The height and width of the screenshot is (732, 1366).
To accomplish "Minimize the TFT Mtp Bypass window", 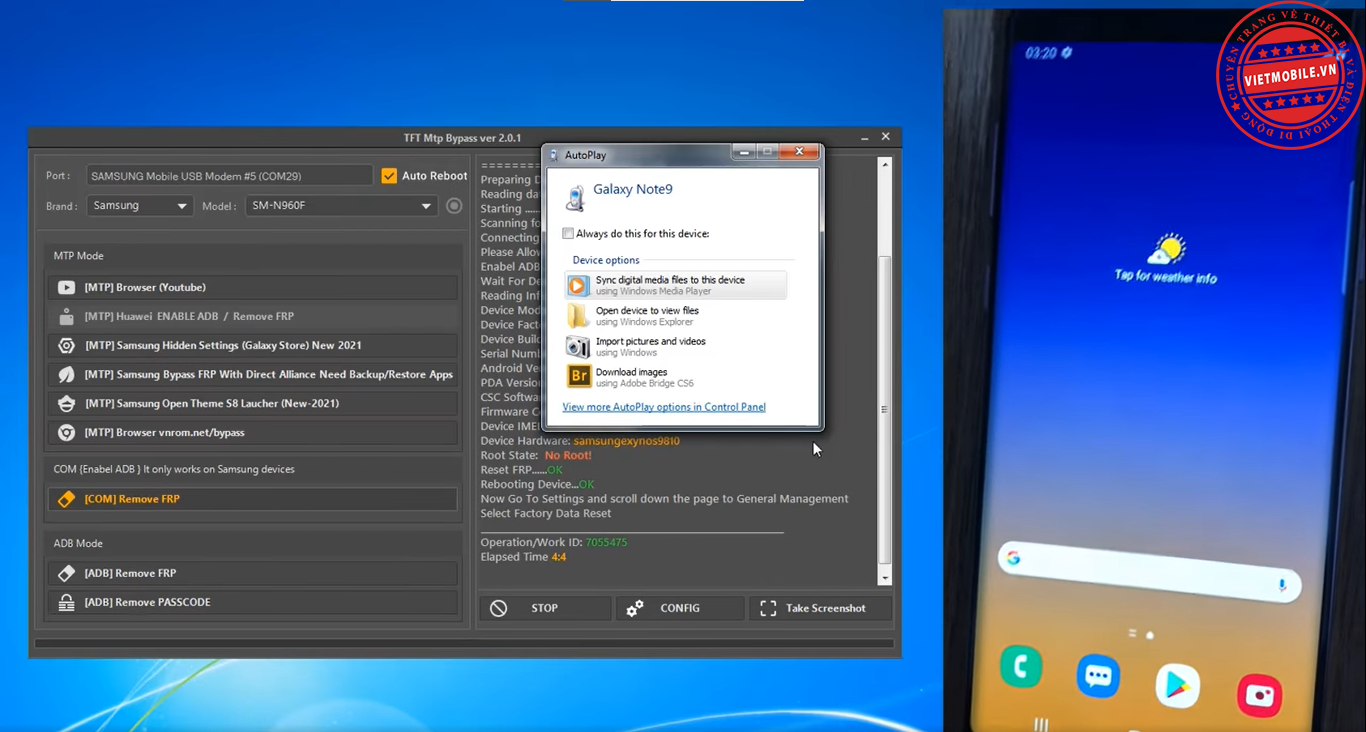I will [864, 137].
